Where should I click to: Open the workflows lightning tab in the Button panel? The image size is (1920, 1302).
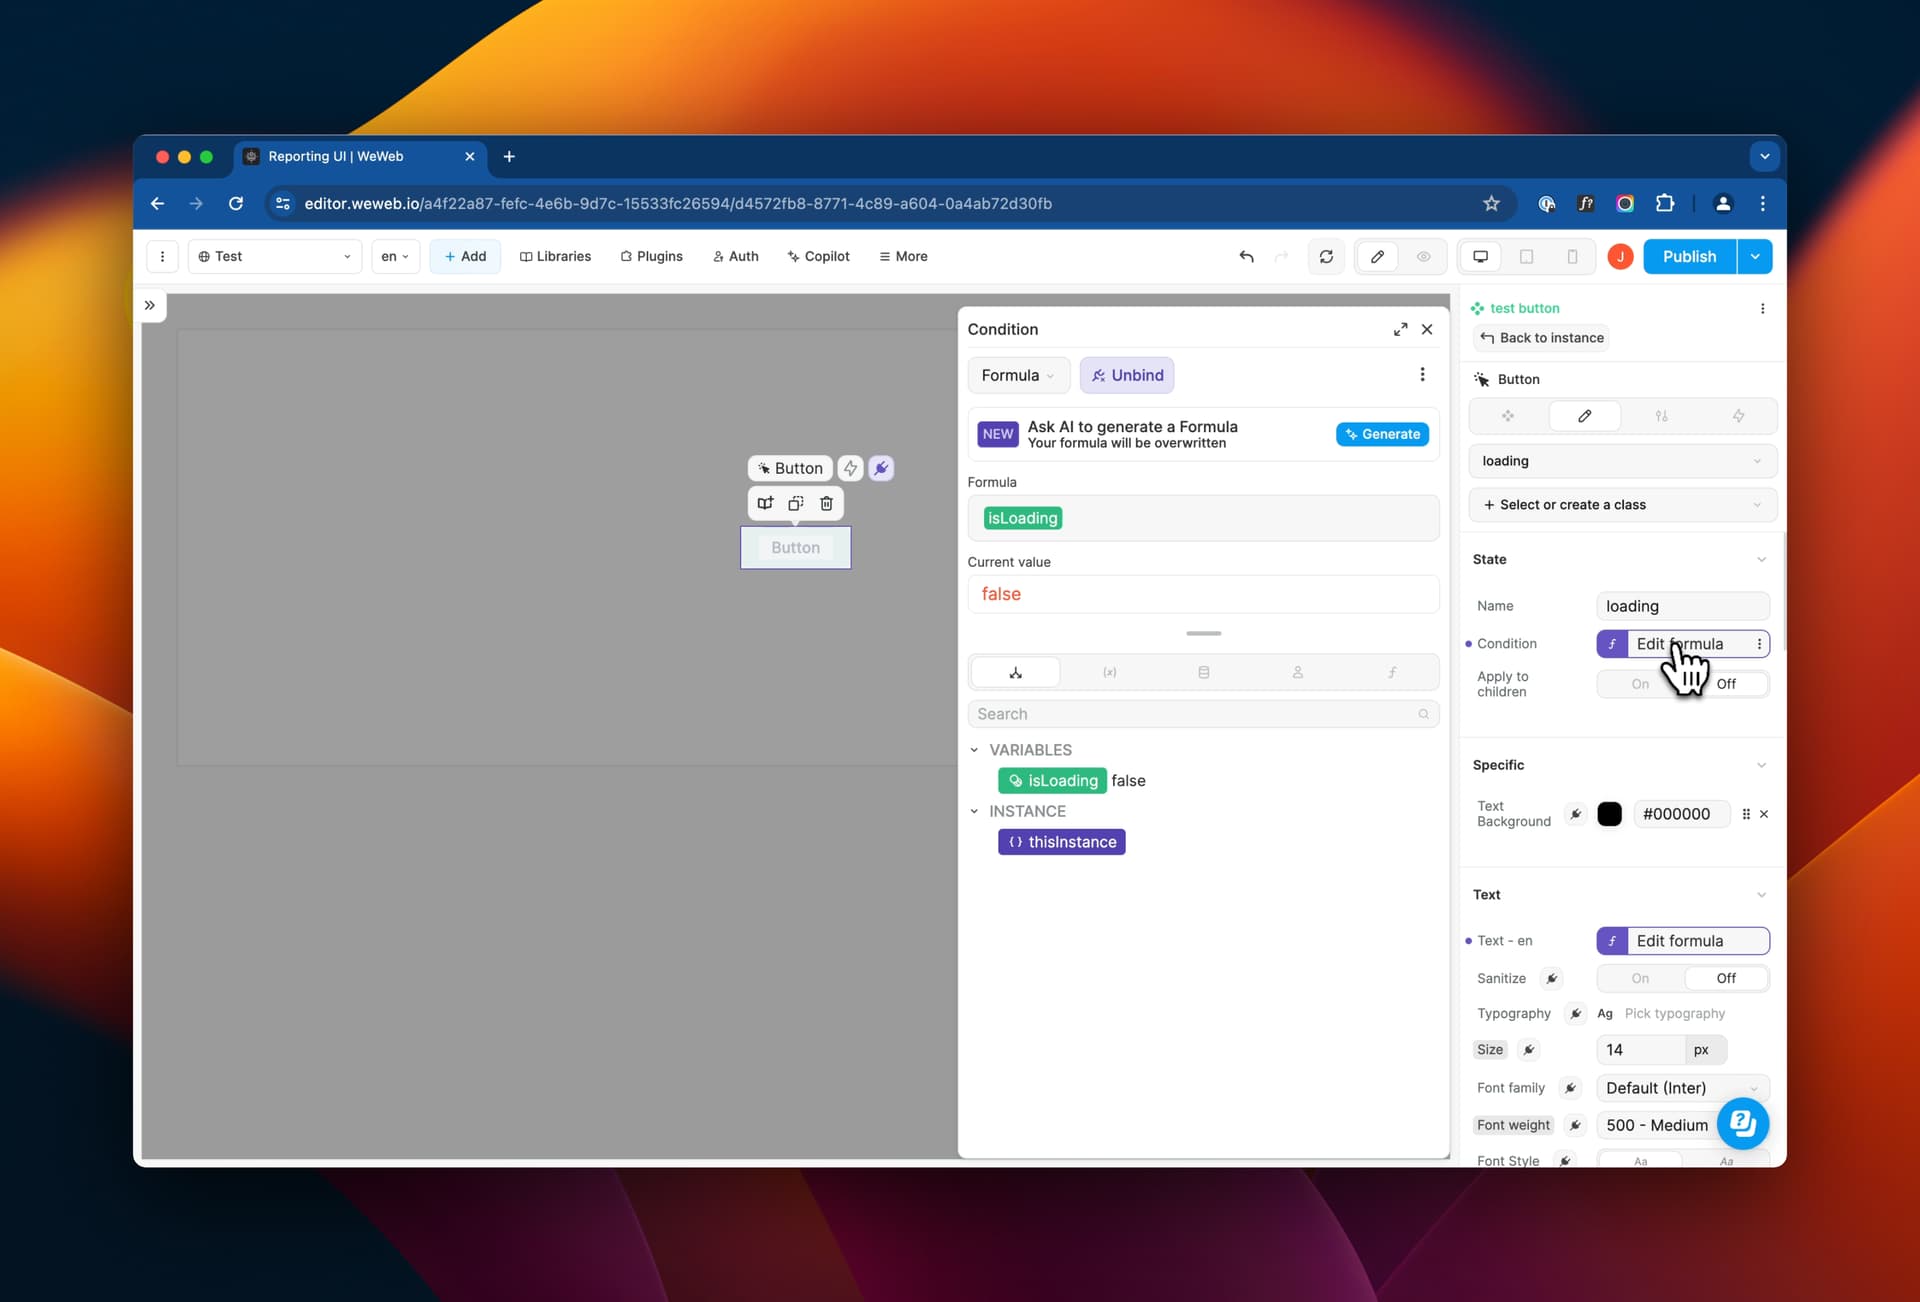tap(1738, 416)
